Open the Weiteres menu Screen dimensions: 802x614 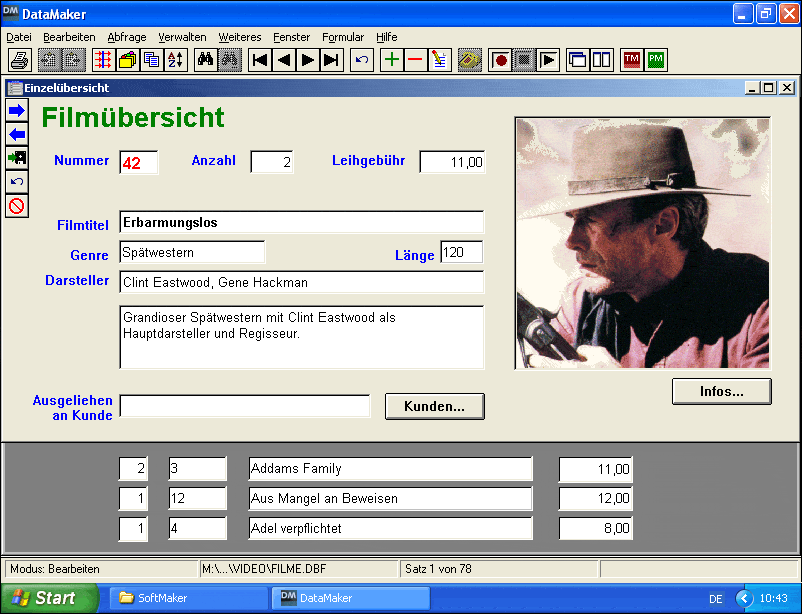pyautogui.click(x=240, y=37)
